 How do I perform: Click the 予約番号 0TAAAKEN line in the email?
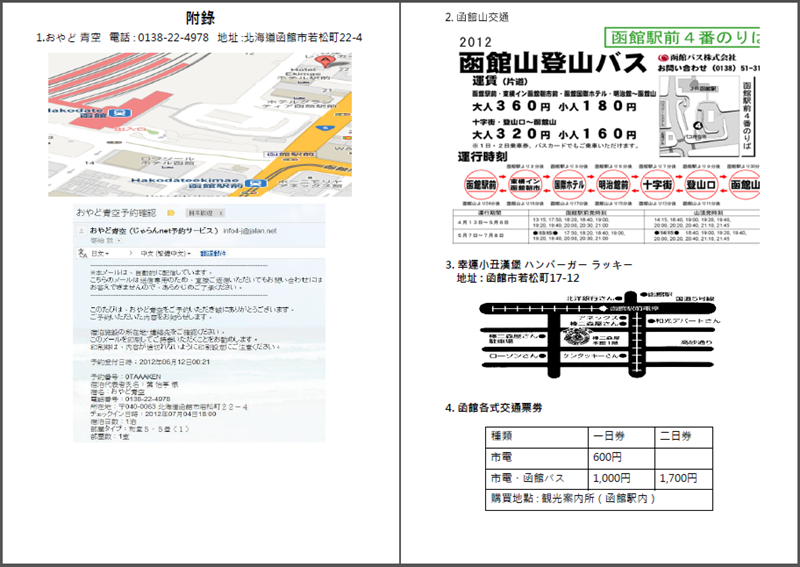126,377
